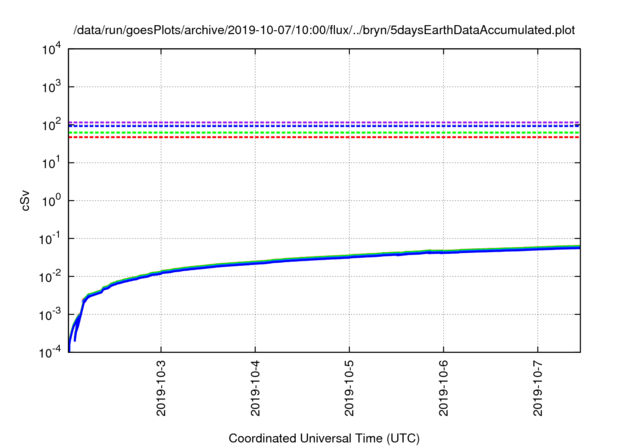Viewport: 640px width, 448px height.
Task: Click the 2019-10-7 date tick label
Action: (x=538, y=388)
